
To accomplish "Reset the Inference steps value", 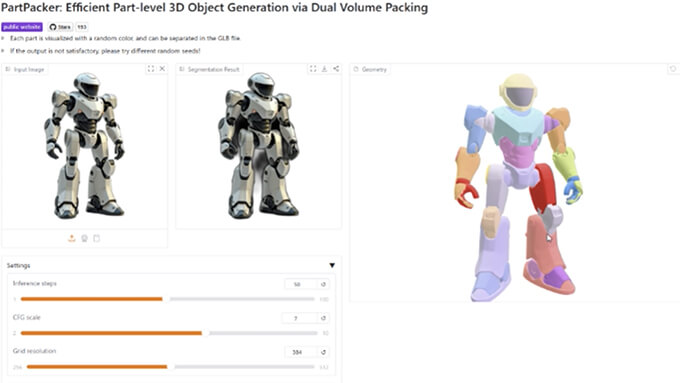I will pyautogui.click(x=323, y=284).
